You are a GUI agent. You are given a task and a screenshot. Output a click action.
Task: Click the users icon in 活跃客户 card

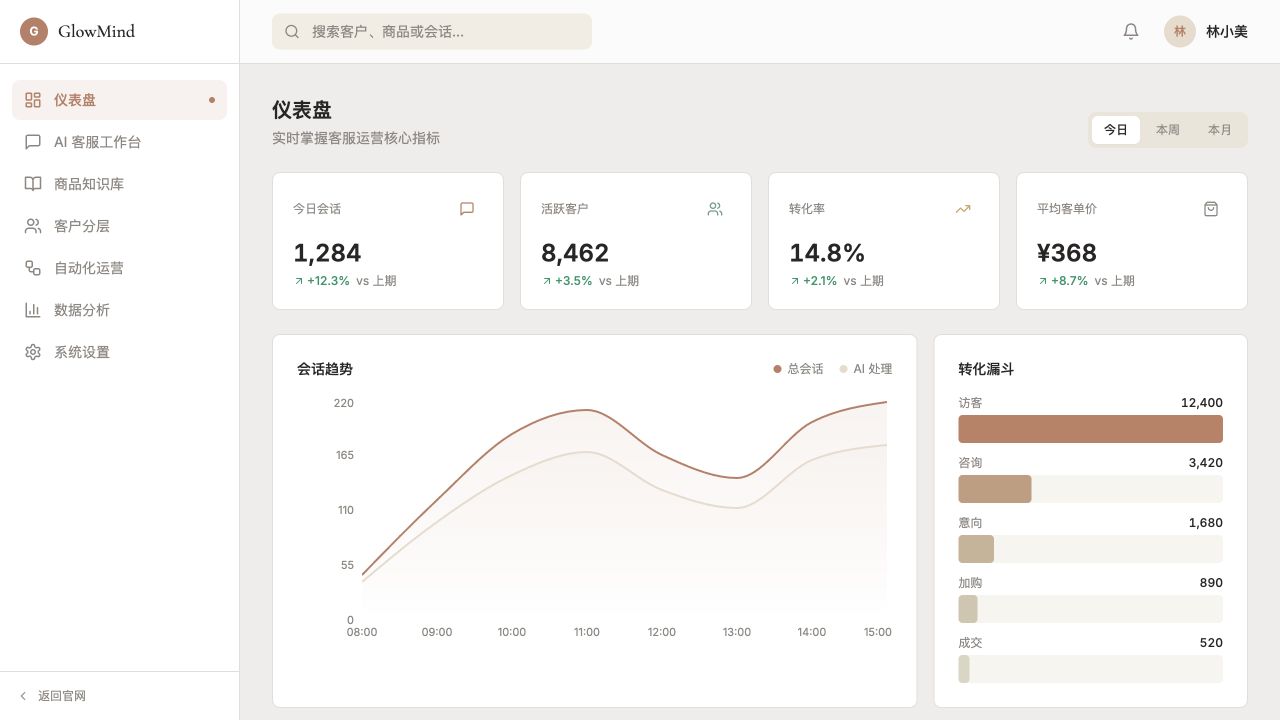pos(715,209)
